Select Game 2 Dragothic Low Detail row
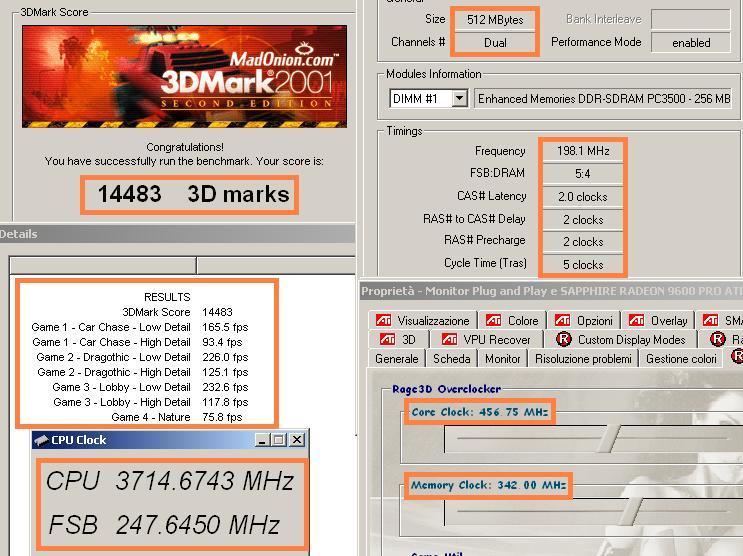Screen dimensions: 743x556 coord(142,357)
